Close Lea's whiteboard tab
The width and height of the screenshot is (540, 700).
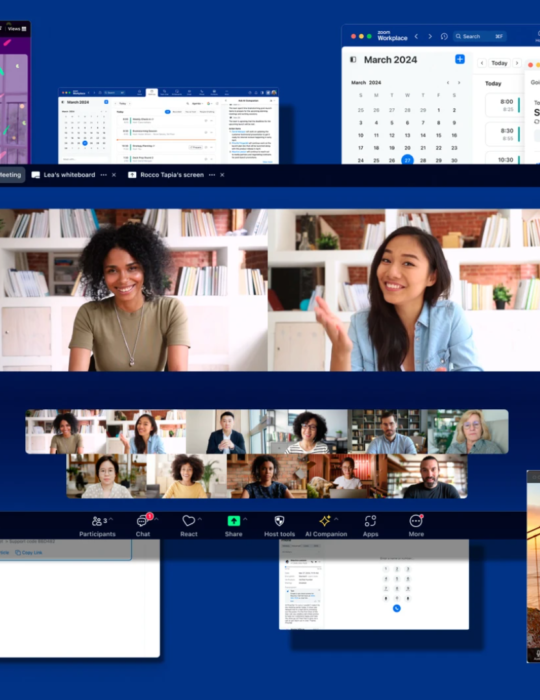pyautogui.click(x=114, y=175)
